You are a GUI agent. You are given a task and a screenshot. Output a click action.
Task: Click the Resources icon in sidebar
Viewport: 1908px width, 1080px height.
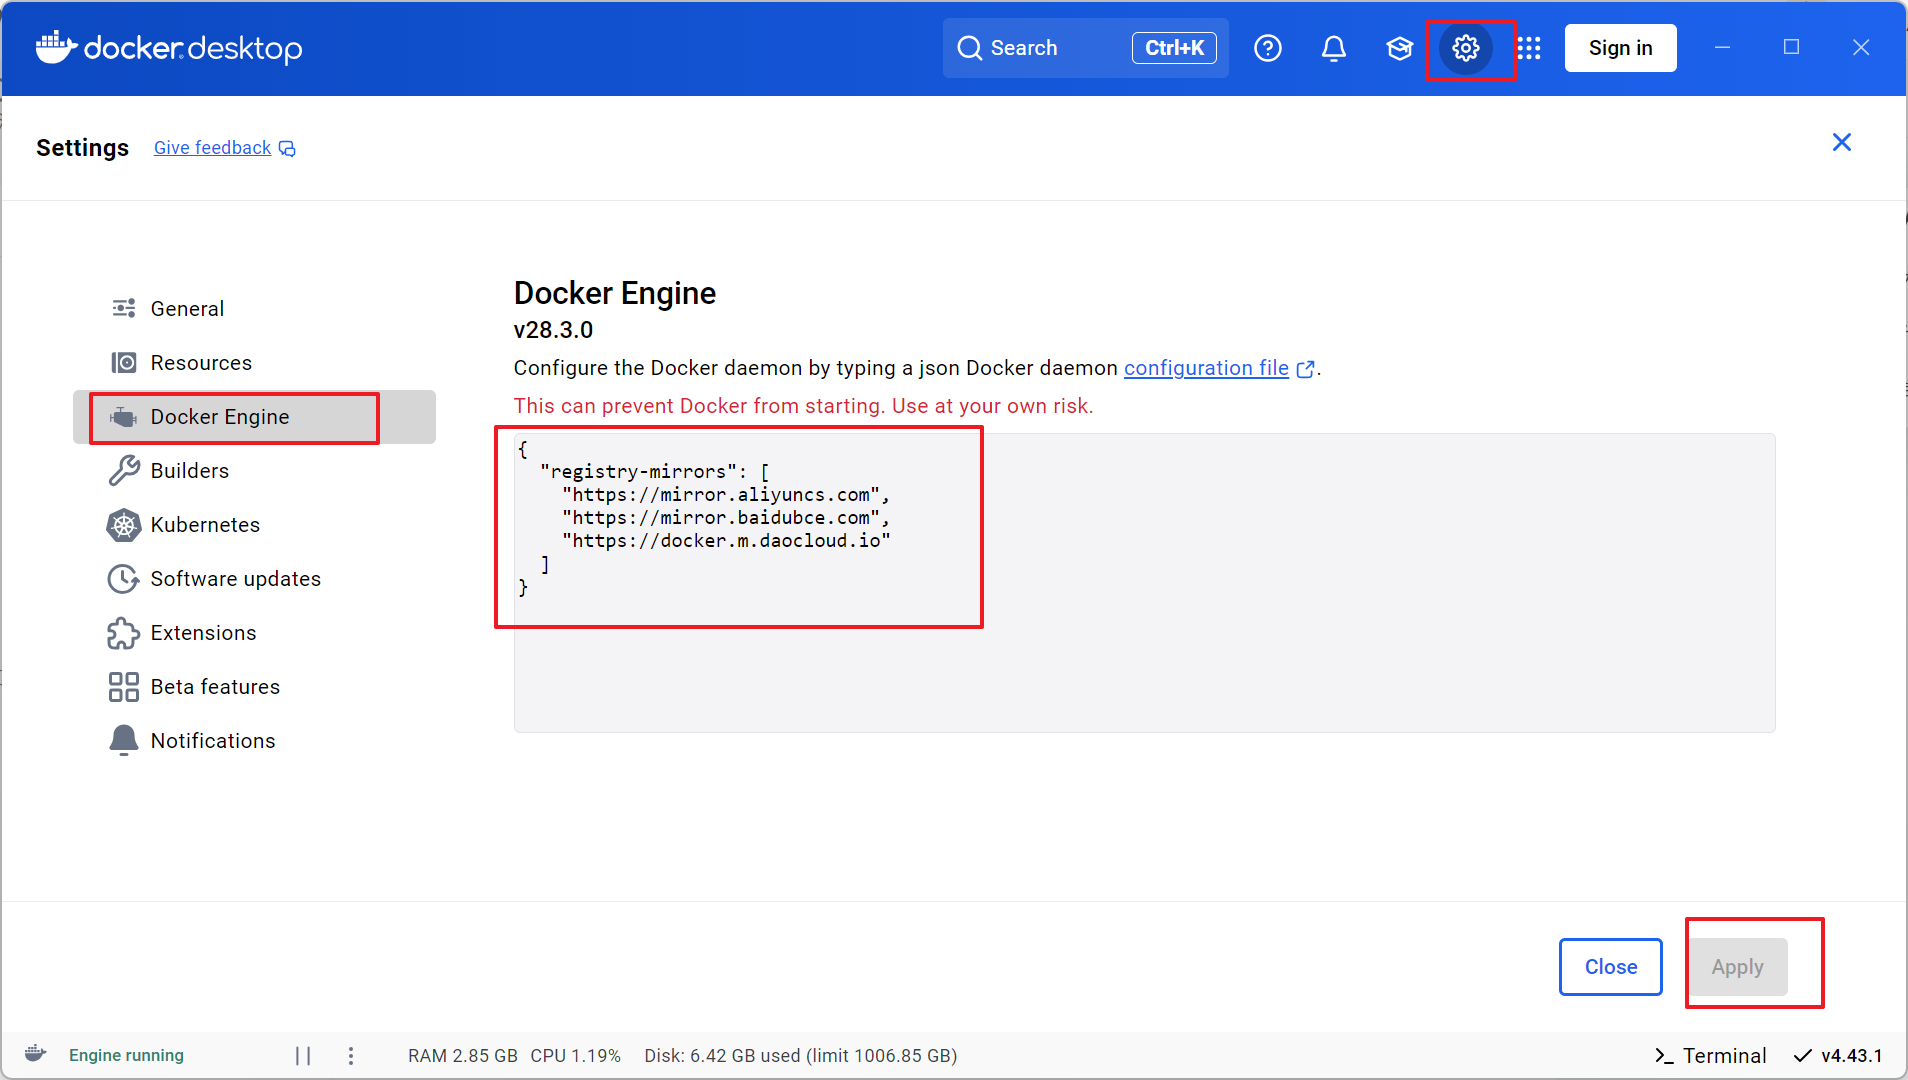tap(124, 362)
